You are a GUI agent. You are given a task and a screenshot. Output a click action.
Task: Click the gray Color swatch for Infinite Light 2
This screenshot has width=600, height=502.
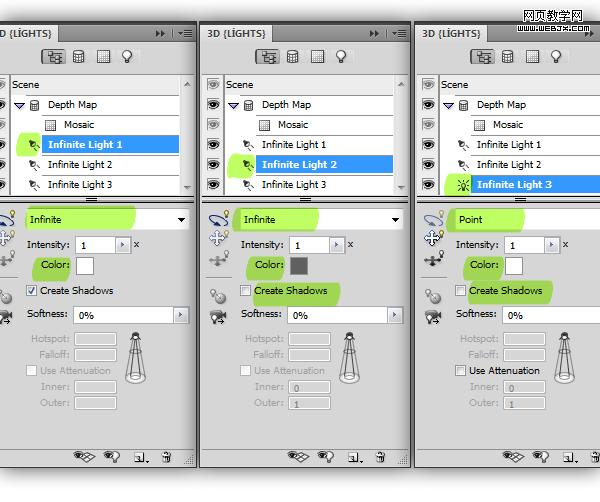pos(299,266)
